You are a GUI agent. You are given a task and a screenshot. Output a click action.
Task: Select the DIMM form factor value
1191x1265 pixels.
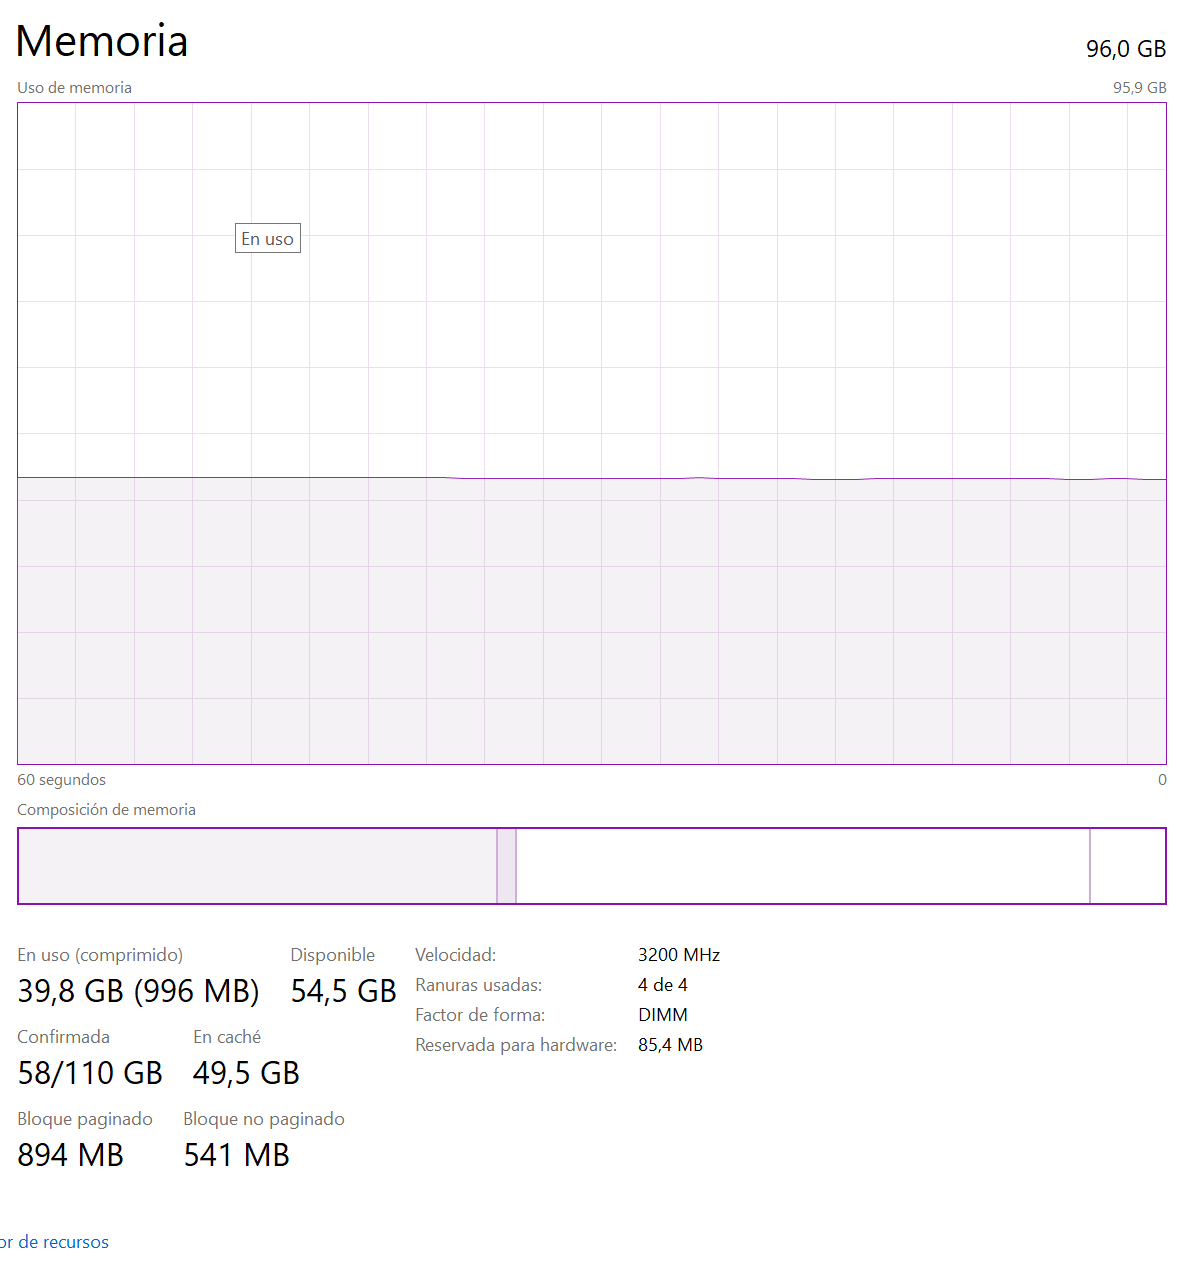pyautogui.click(x=662, y=1015)
